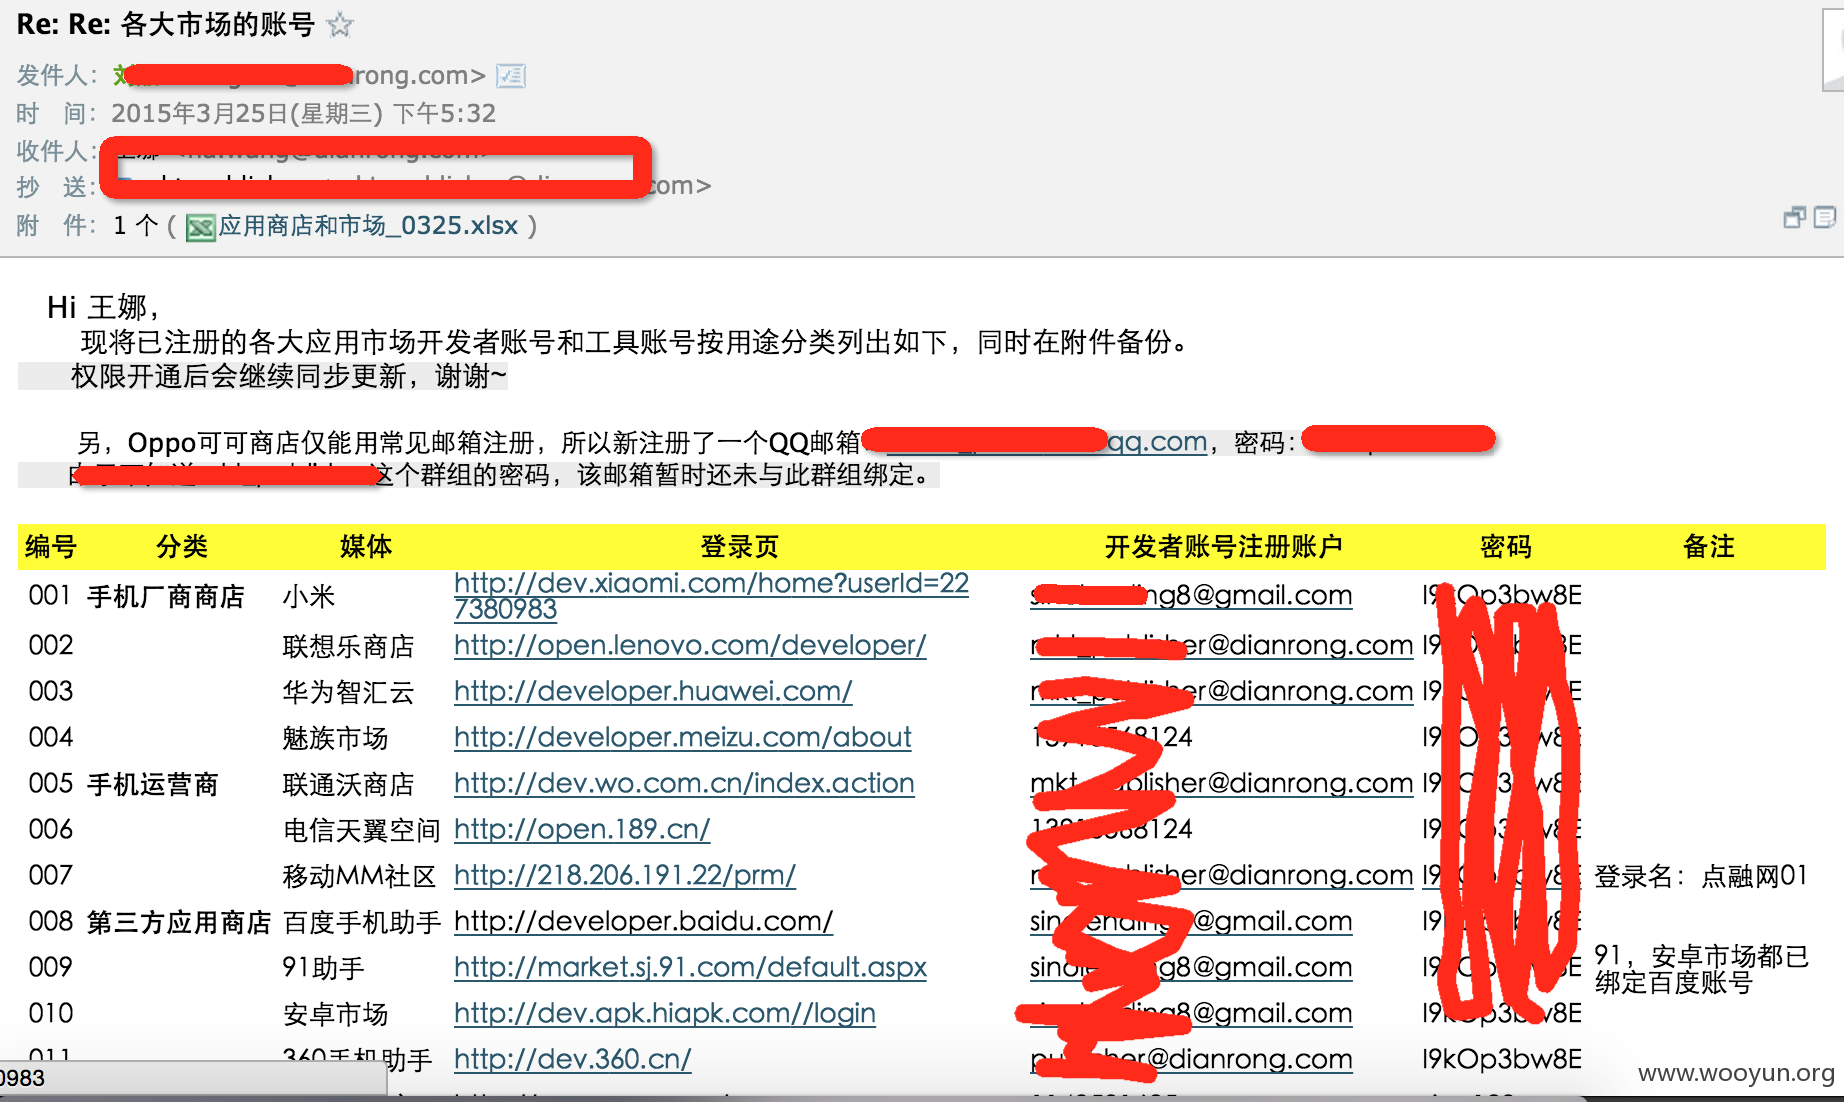Click the contact card icon next to sender
Viewport: 1844px width, 1102px height.
point(511,75)
